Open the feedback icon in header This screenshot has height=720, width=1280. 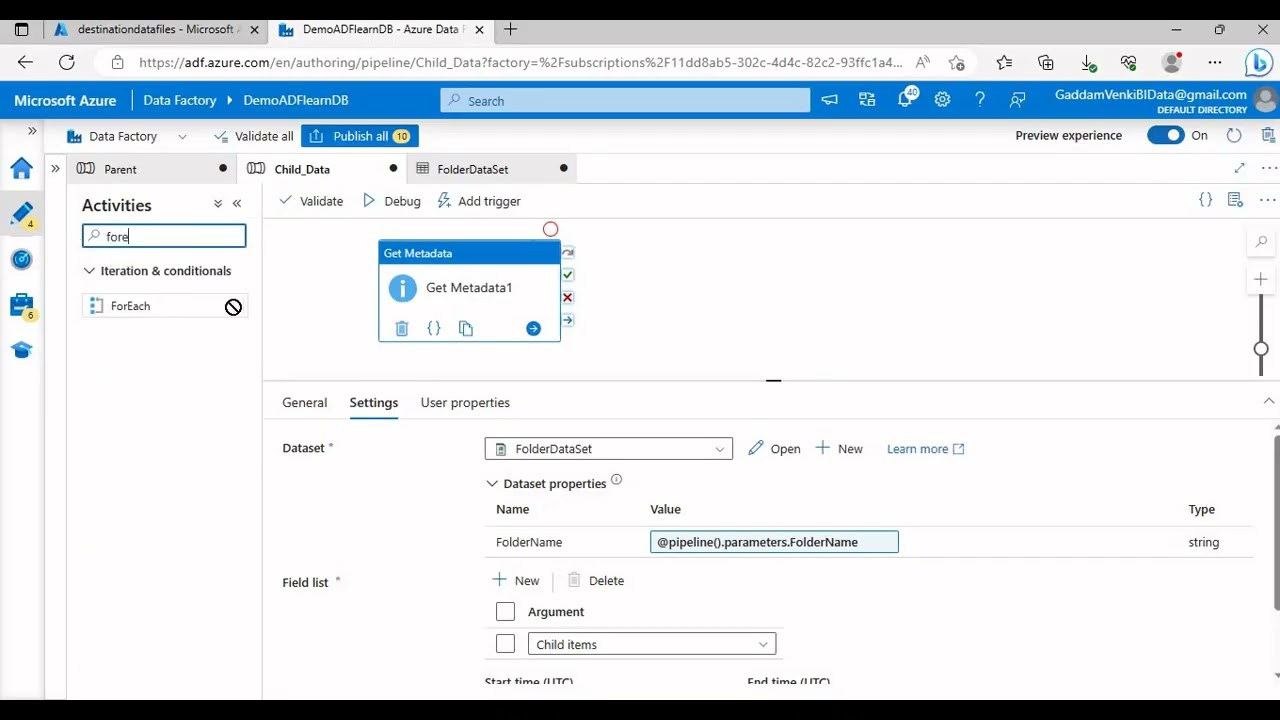click(1018, 100)
